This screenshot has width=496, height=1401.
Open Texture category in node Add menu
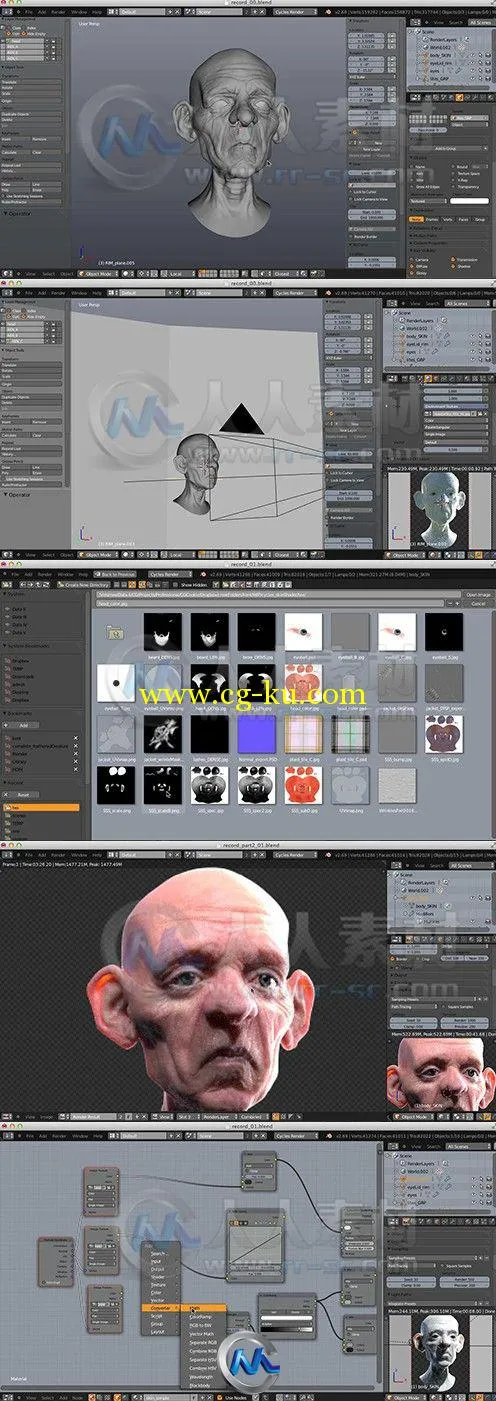pos(163,1284)
